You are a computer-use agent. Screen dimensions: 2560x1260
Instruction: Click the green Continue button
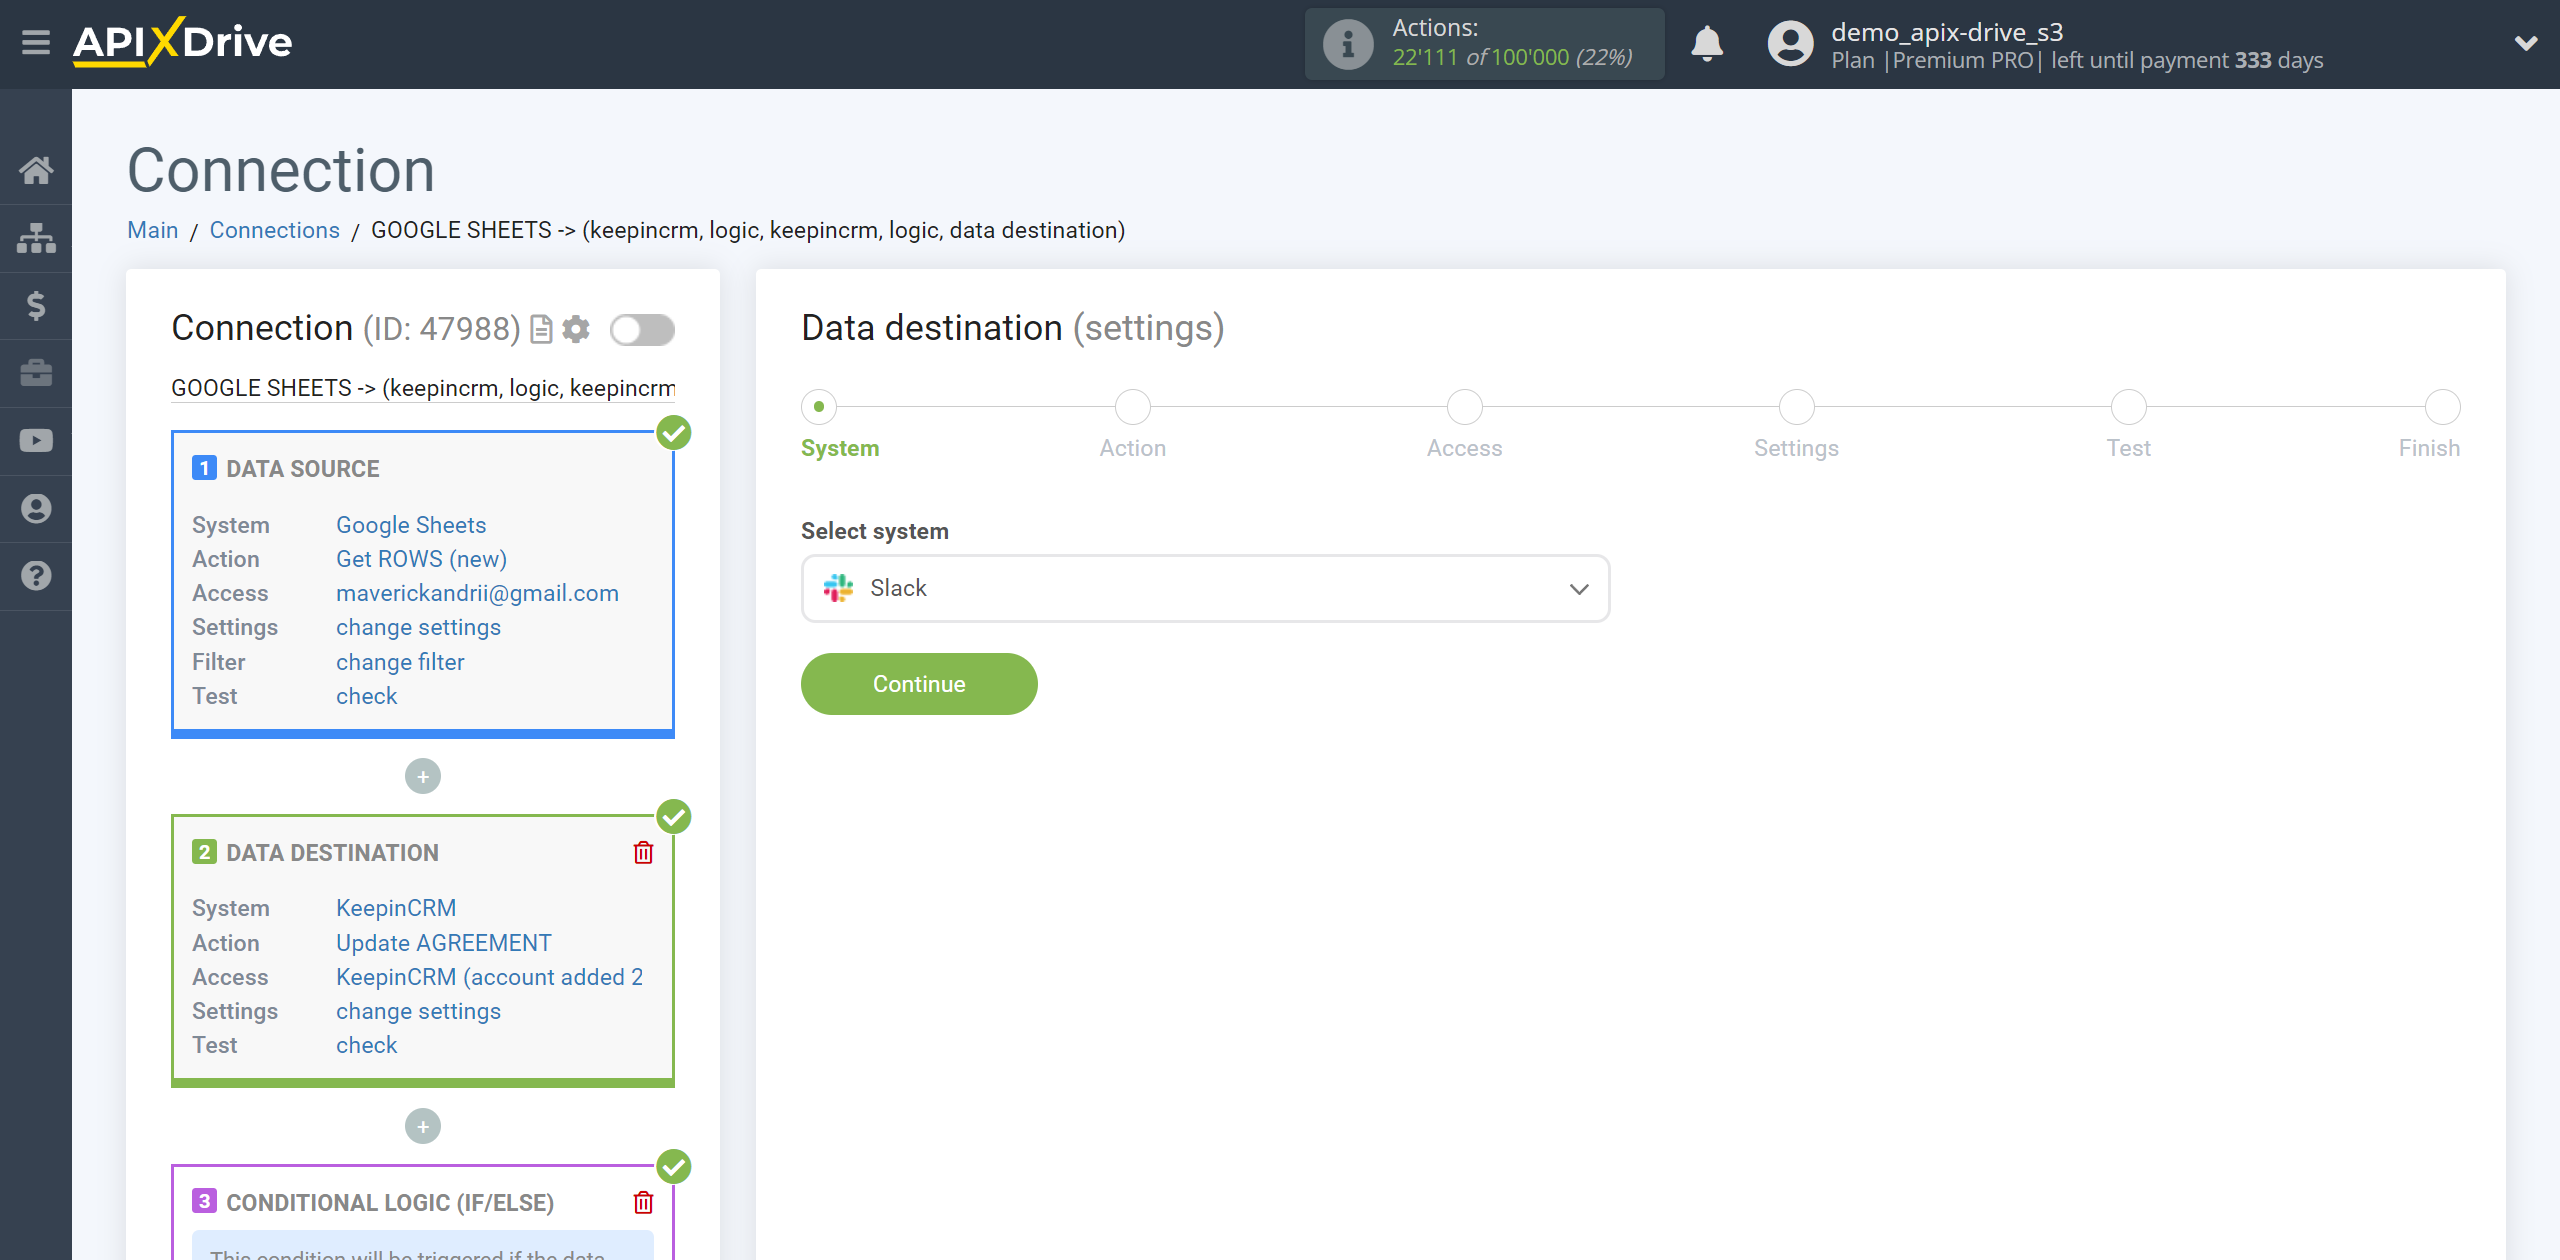(x=919, y=684)
